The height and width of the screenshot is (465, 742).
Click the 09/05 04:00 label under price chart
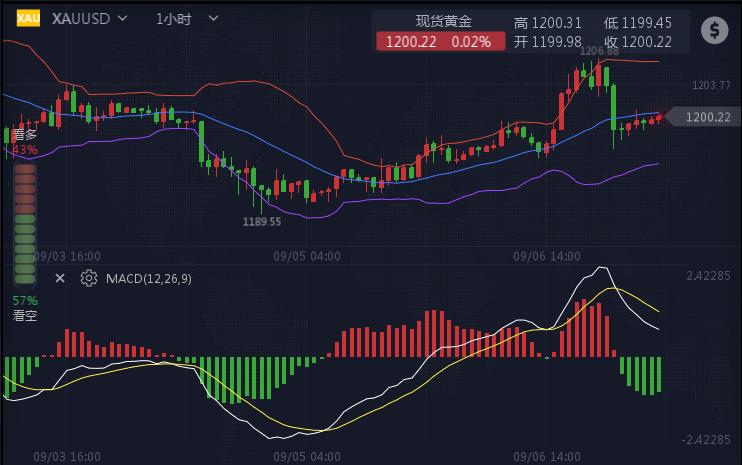307,256
